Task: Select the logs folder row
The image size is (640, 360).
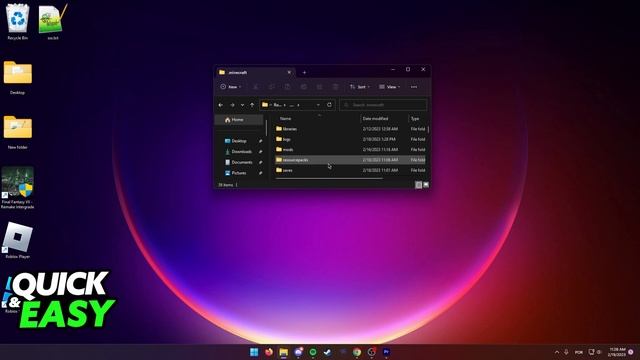Action: (x=350, y=139)
